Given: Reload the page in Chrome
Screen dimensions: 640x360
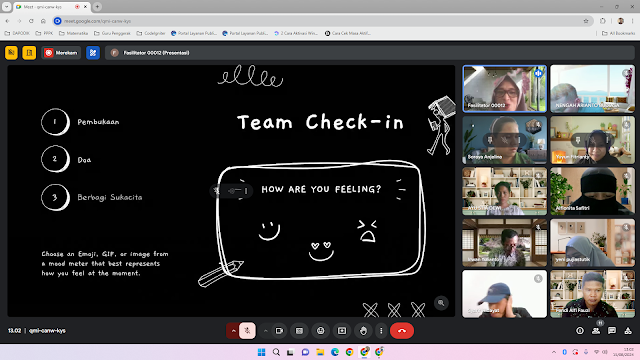Looking at the screenshot, I should coord(31,21).
